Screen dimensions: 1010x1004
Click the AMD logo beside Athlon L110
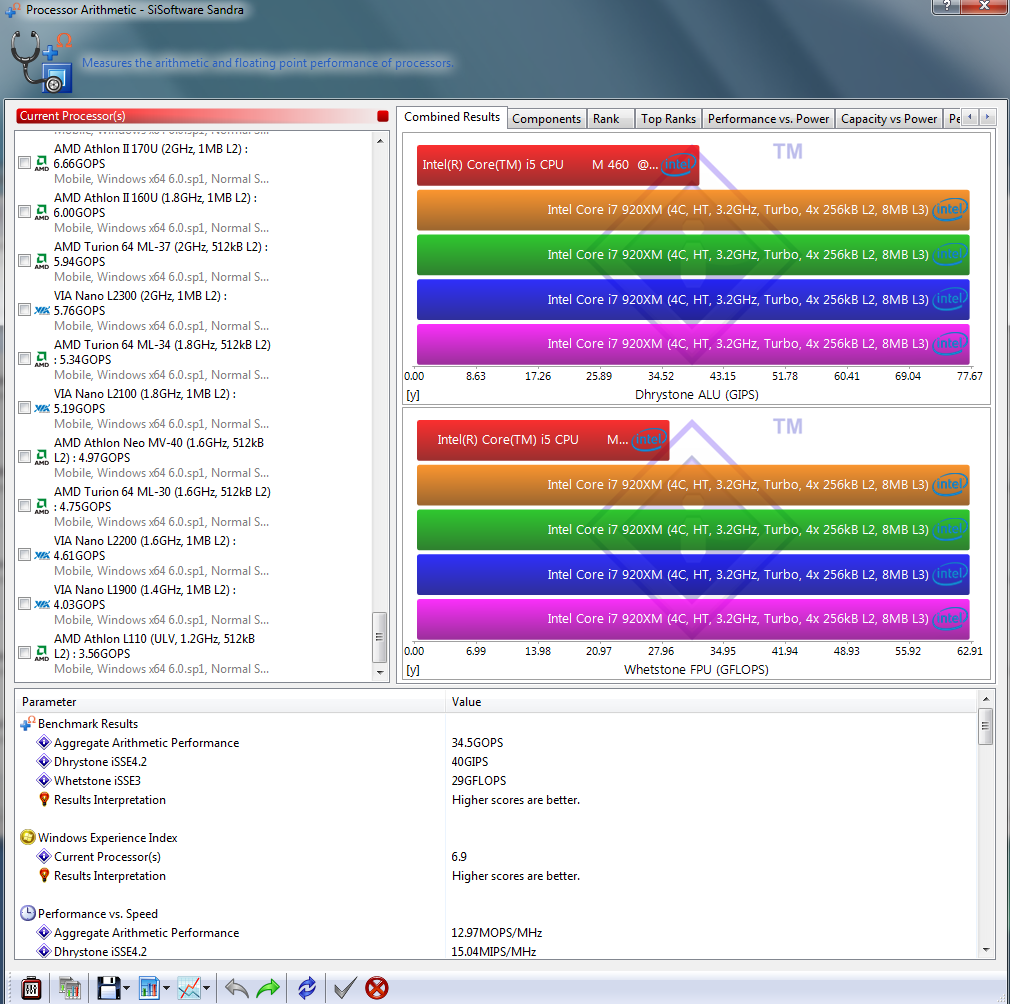(x=42, y=653)
